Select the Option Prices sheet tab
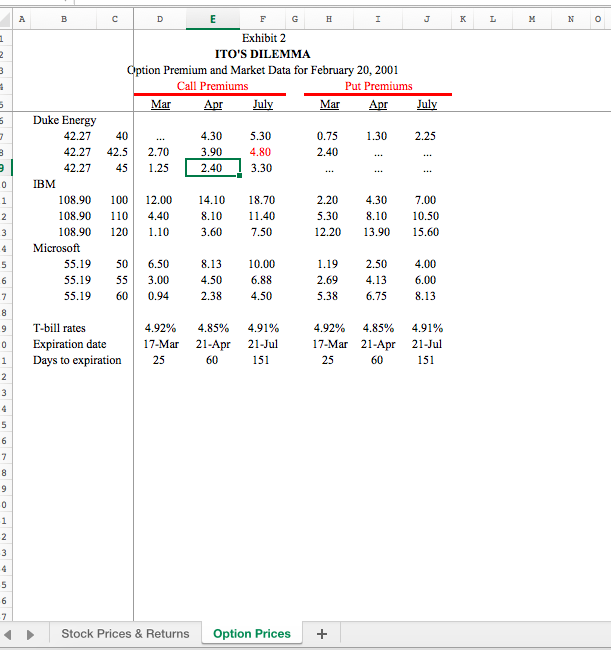This screenshot has height=650, width=611. tap(252, 633)
